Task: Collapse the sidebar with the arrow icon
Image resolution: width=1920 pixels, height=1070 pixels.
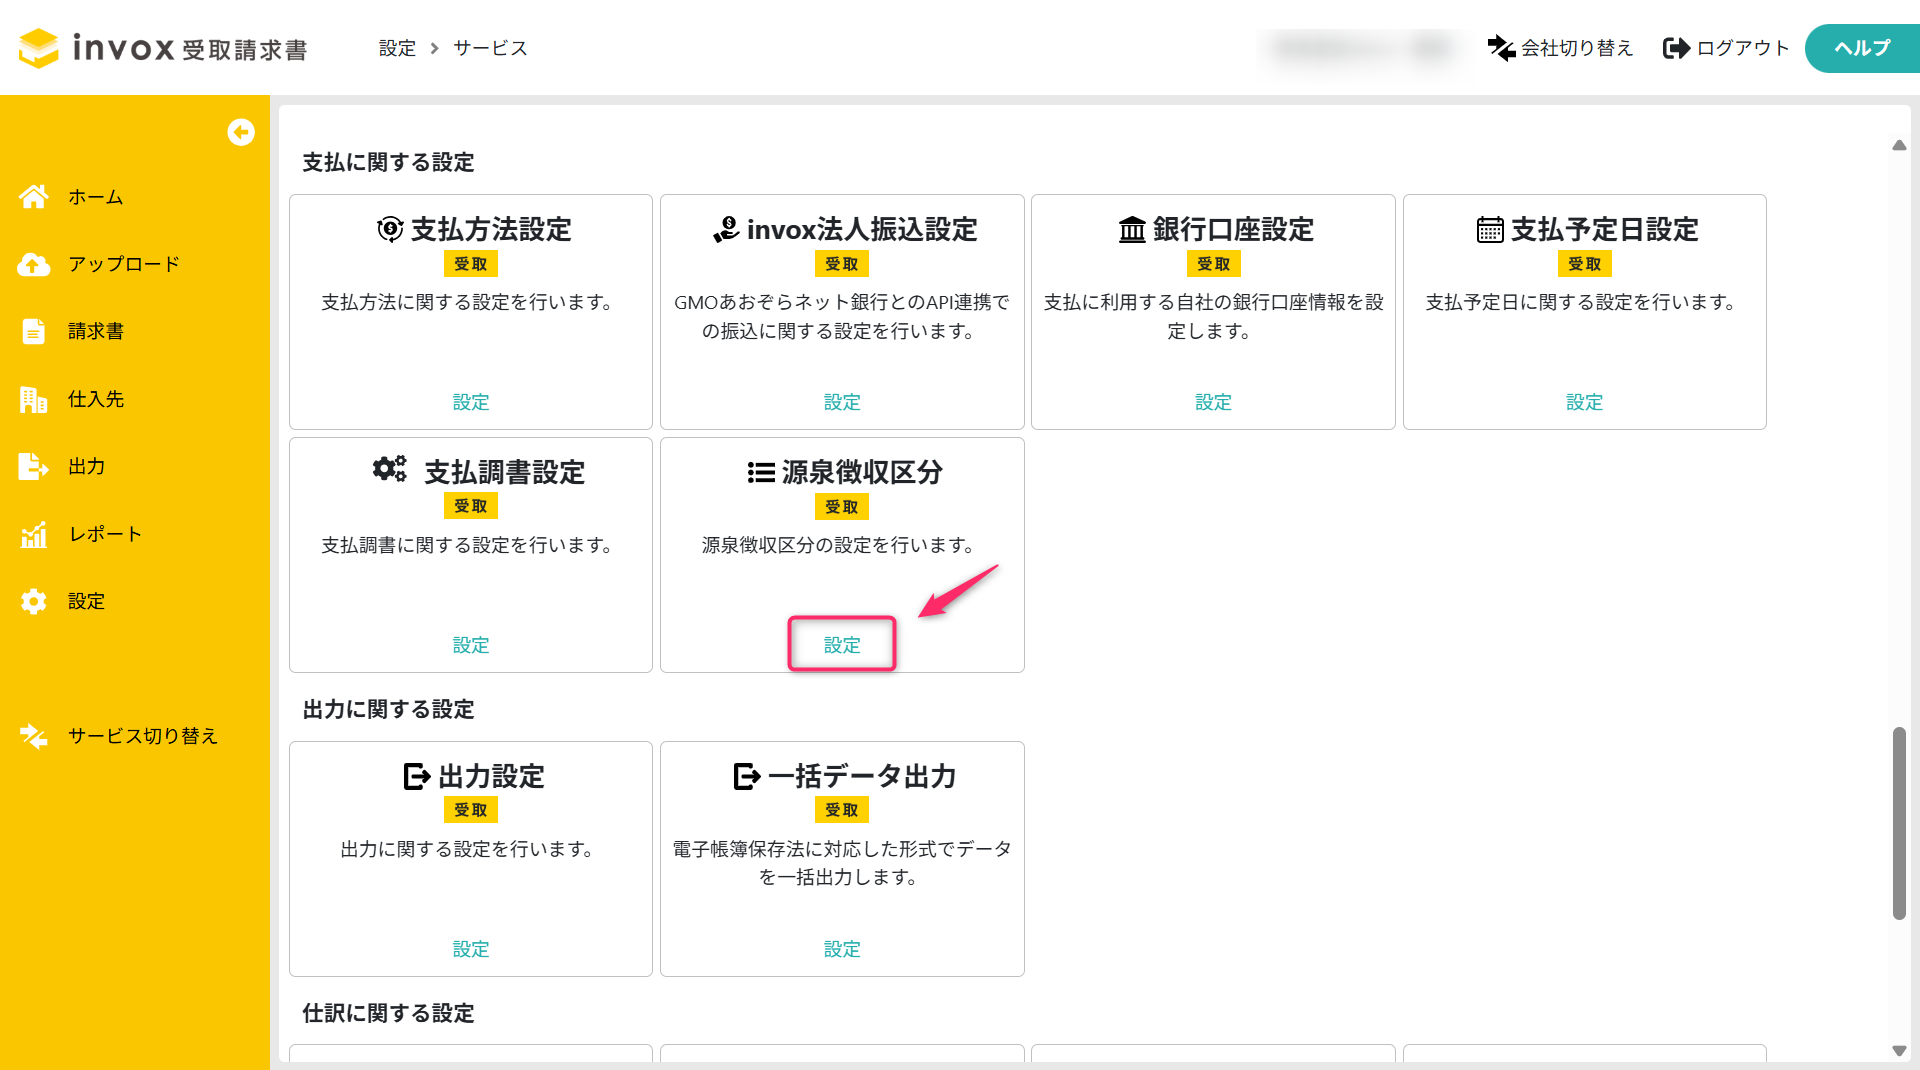Action: click(x=241, y=132)
